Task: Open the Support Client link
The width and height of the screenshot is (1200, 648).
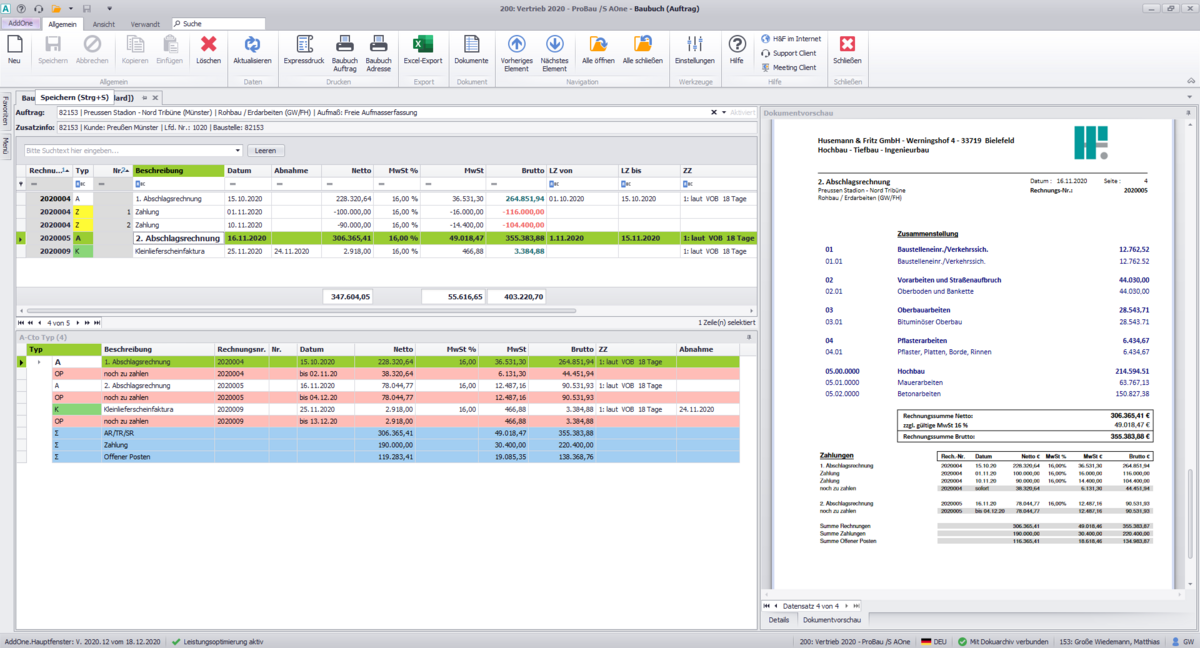Action: pyautogui.click(x=794, y=53)
